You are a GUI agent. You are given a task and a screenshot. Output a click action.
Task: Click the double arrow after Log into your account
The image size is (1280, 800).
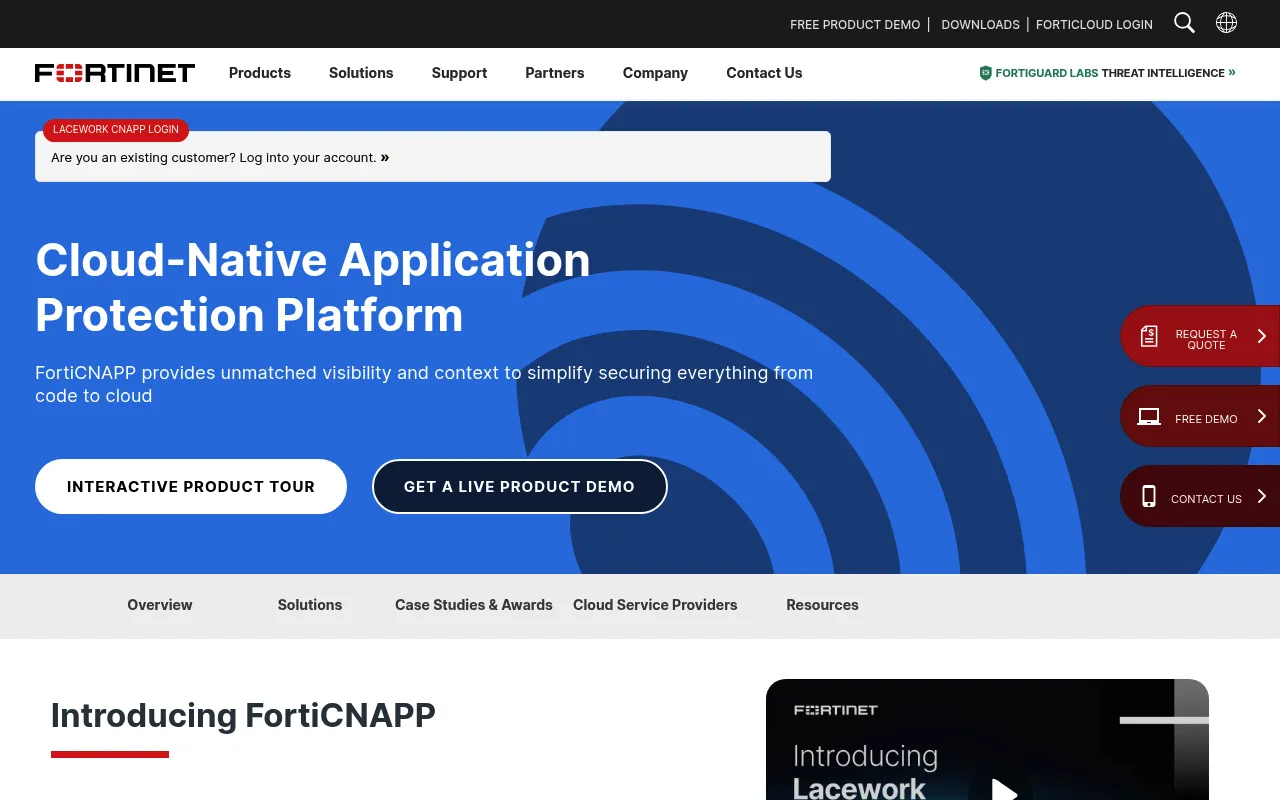click(x=385, y=157)
